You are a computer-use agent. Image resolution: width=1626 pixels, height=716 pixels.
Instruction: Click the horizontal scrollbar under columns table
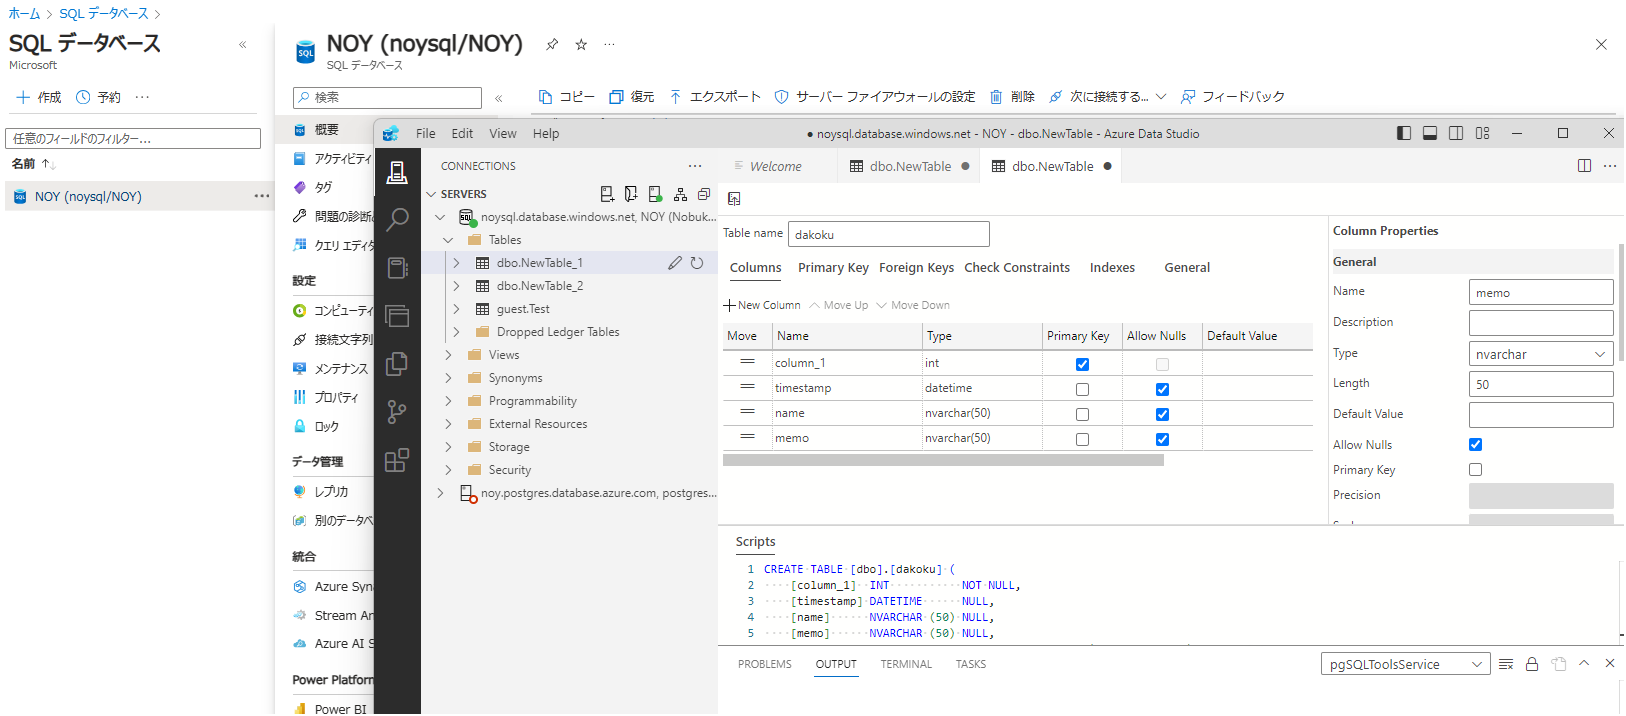943,460
